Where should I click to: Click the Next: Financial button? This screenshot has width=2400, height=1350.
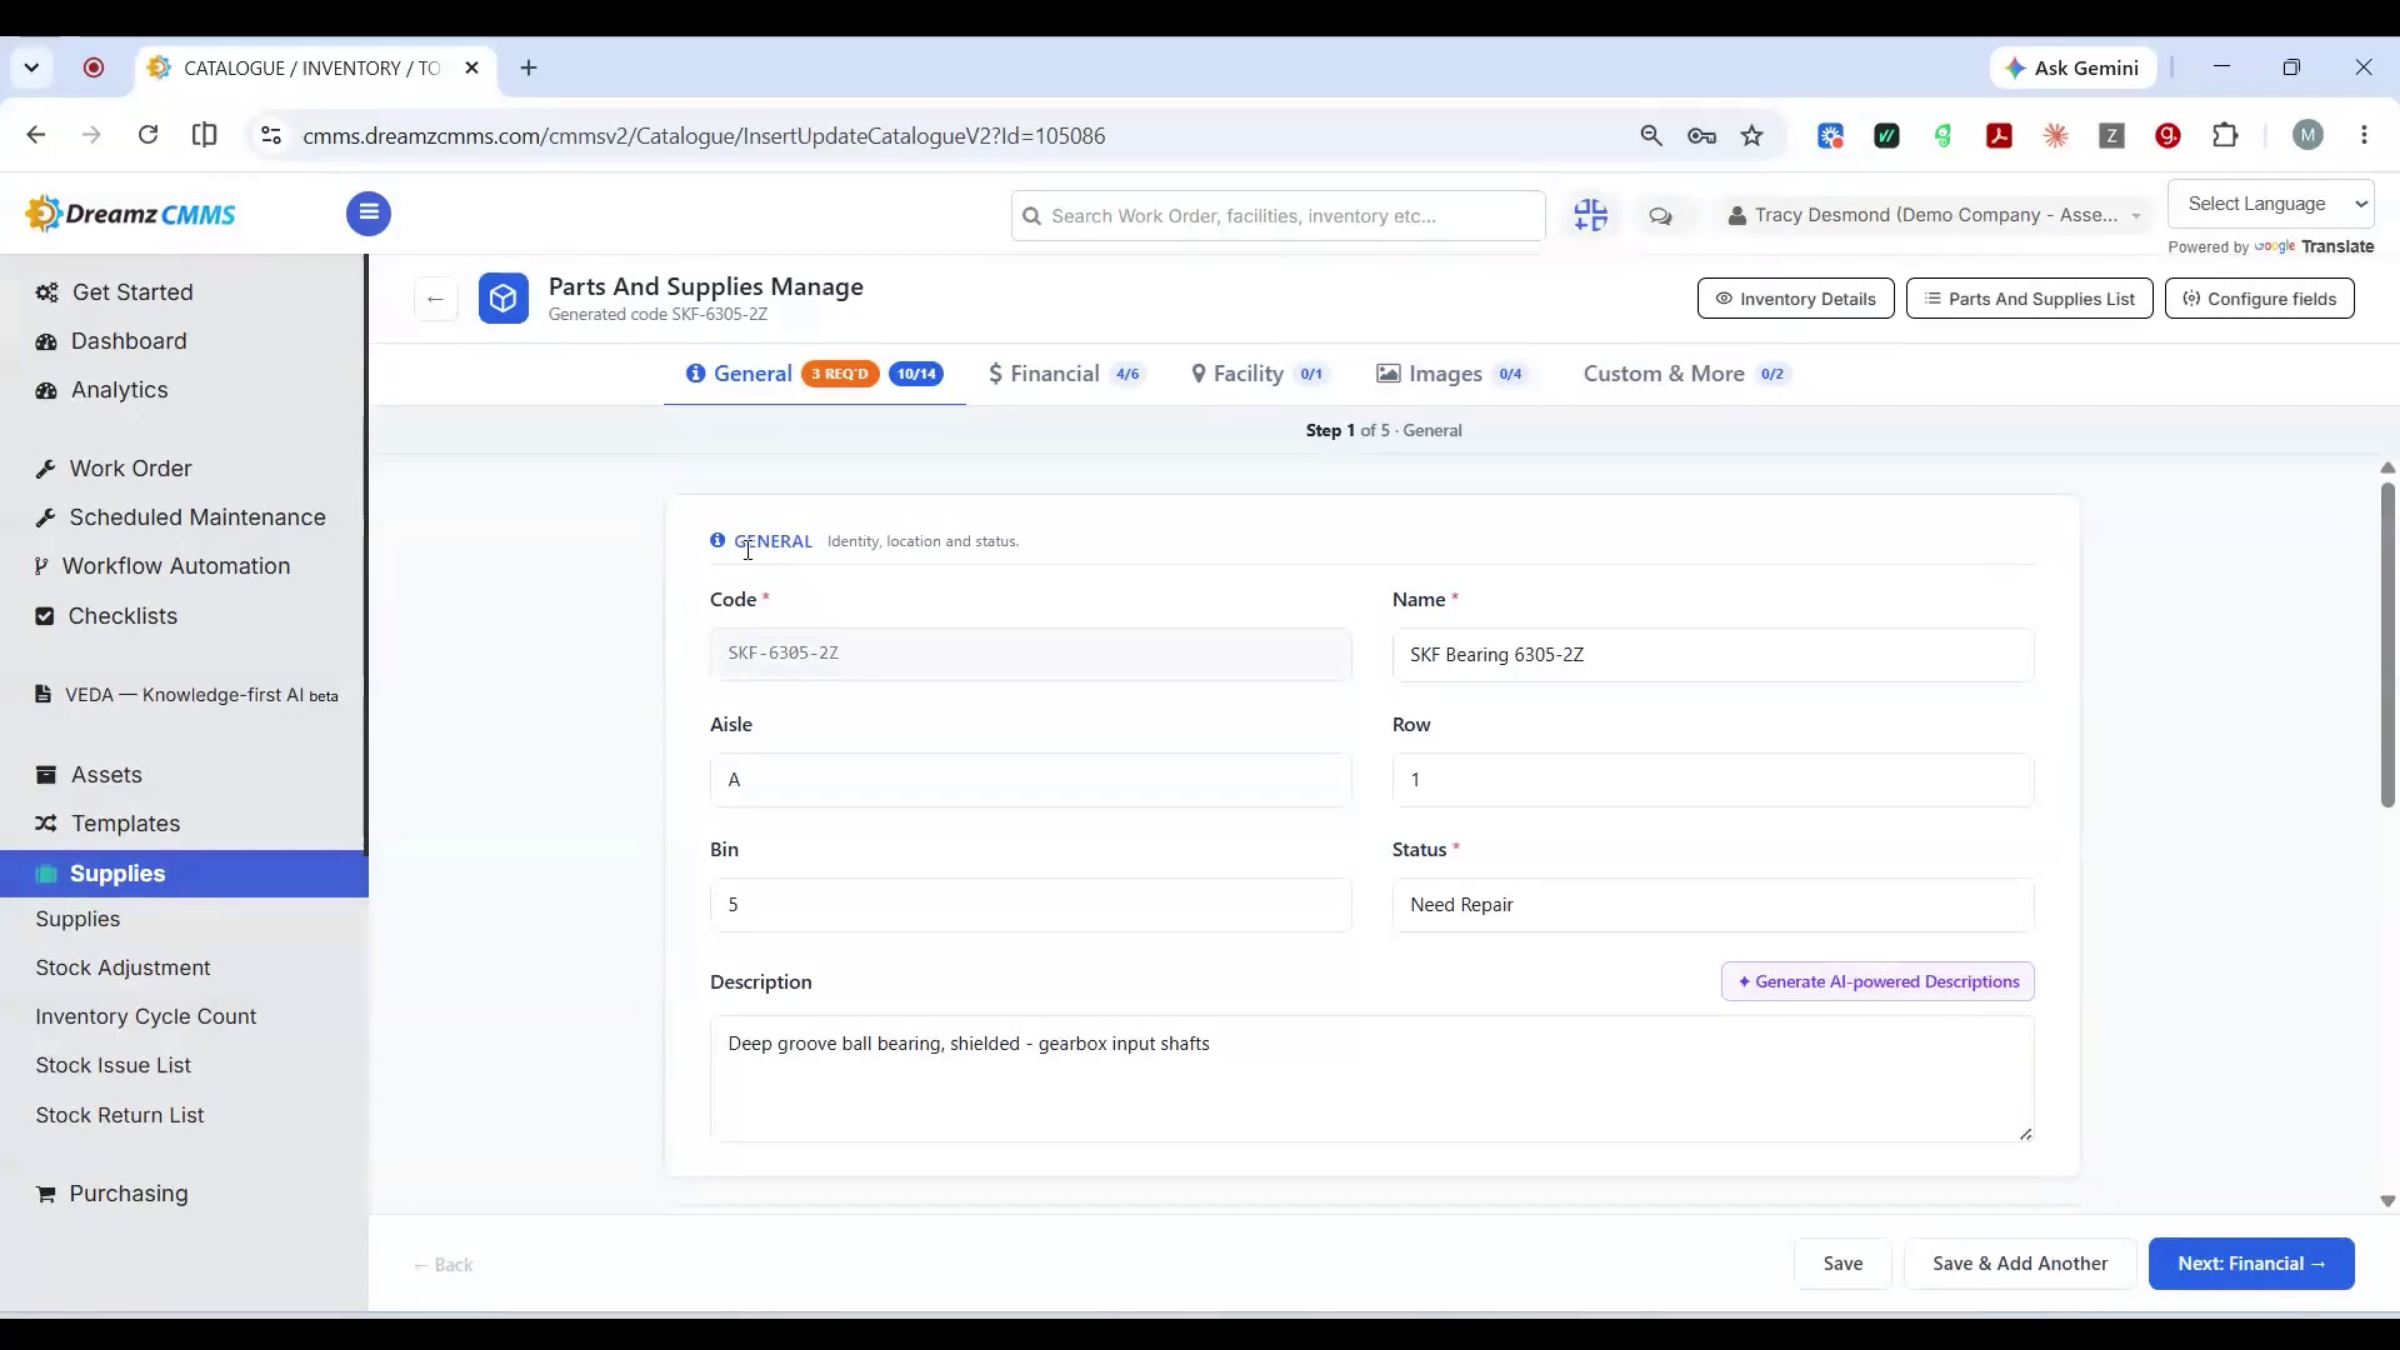[x=2251, y=1264]
